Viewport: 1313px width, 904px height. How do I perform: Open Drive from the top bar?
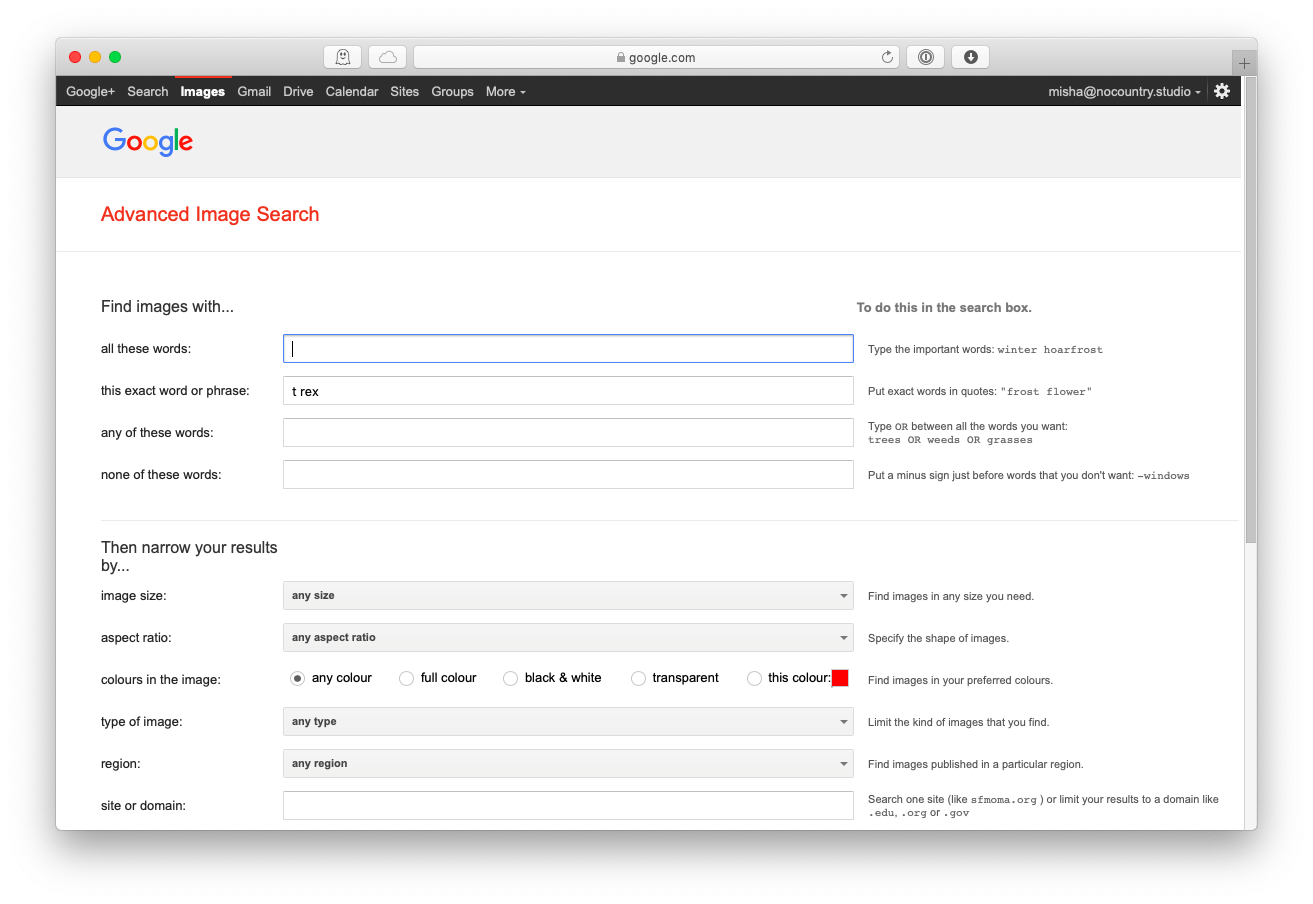coord(298,91)
